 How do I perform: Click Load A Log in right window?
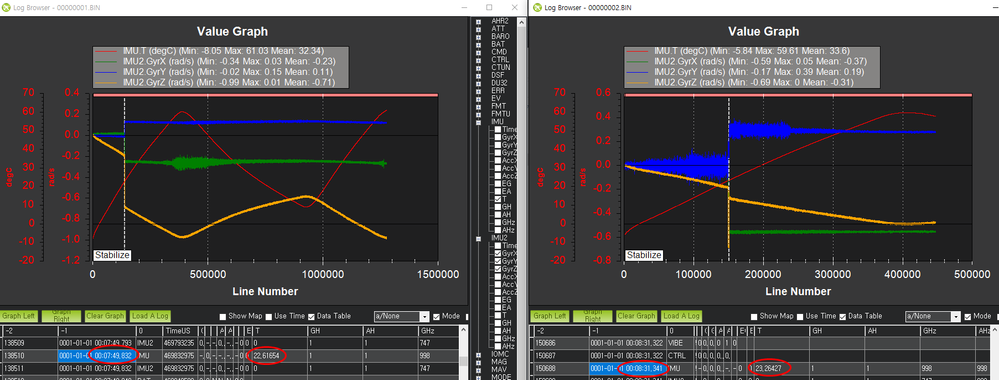tap(681, 316)
